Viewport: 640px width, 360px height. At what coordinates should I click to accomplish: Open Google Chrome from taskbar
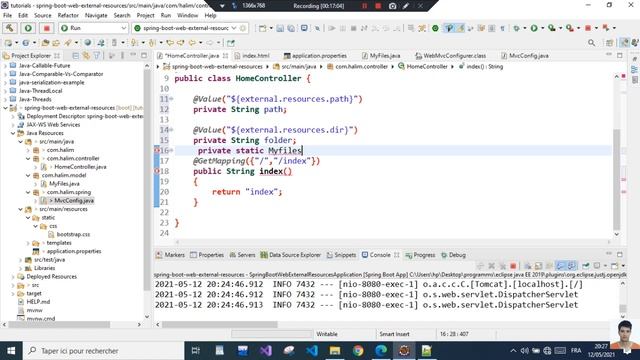[x=358, y=351]
